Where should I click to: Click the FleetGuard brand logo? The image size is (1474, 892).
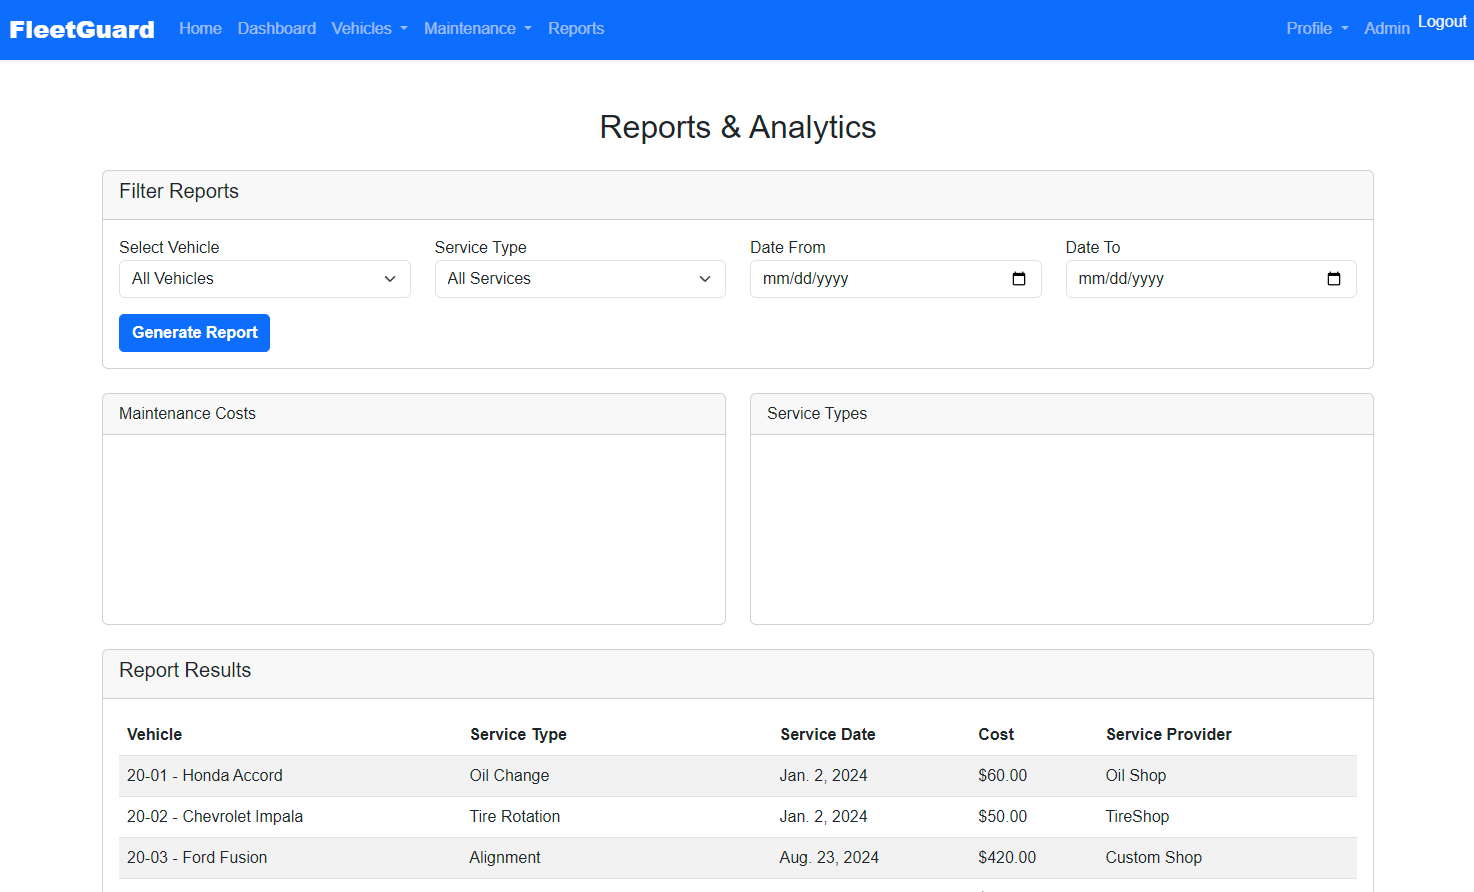82,29
